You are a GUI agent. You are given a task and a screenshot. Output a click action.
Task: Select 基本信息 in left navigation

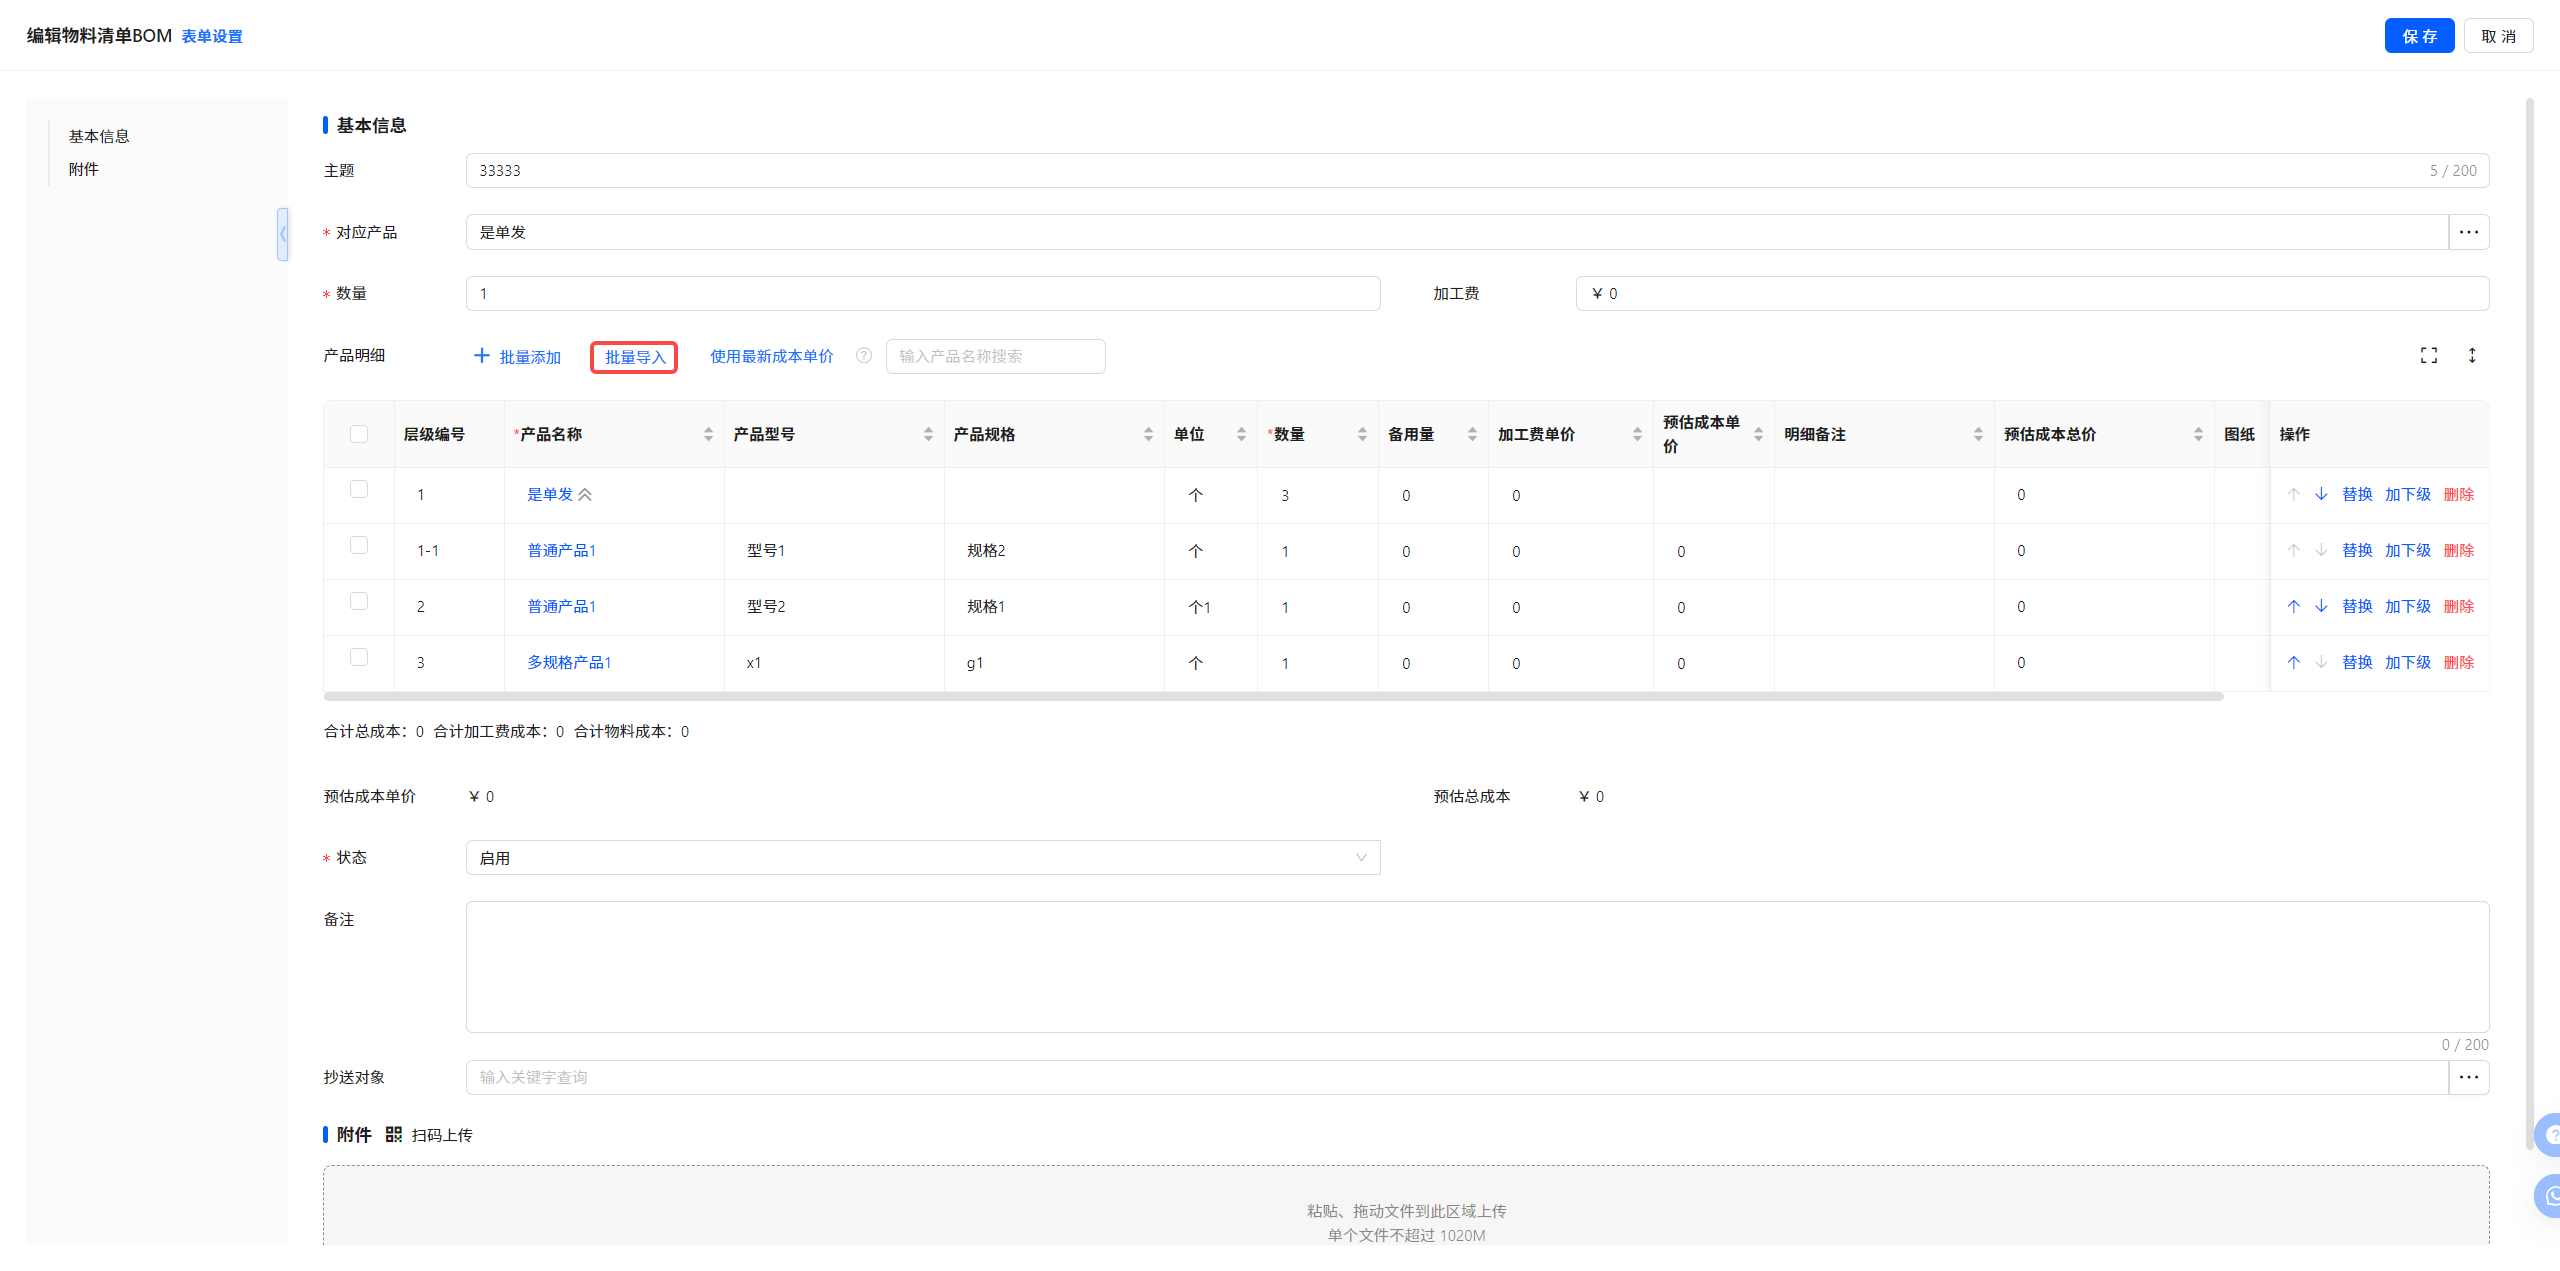[99, 136]
